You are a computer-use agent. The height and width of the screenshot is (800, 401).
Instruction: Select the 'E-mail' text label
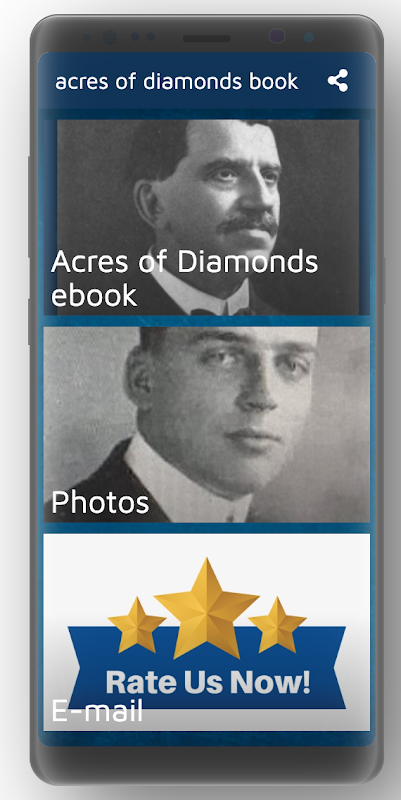[x=97, y=710]
